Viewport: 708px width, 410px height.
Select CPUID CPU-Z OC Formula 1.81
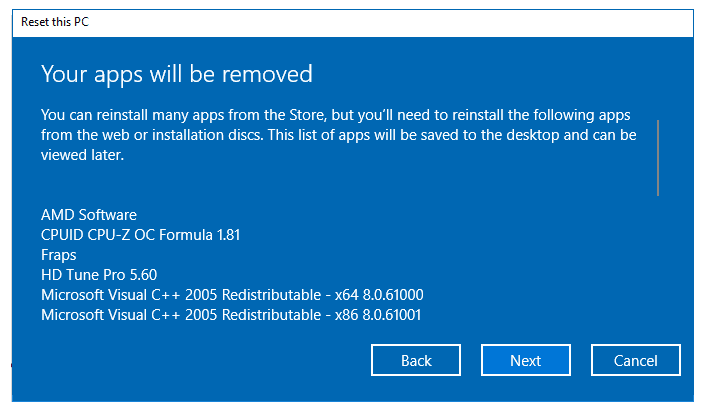(140, 235)
